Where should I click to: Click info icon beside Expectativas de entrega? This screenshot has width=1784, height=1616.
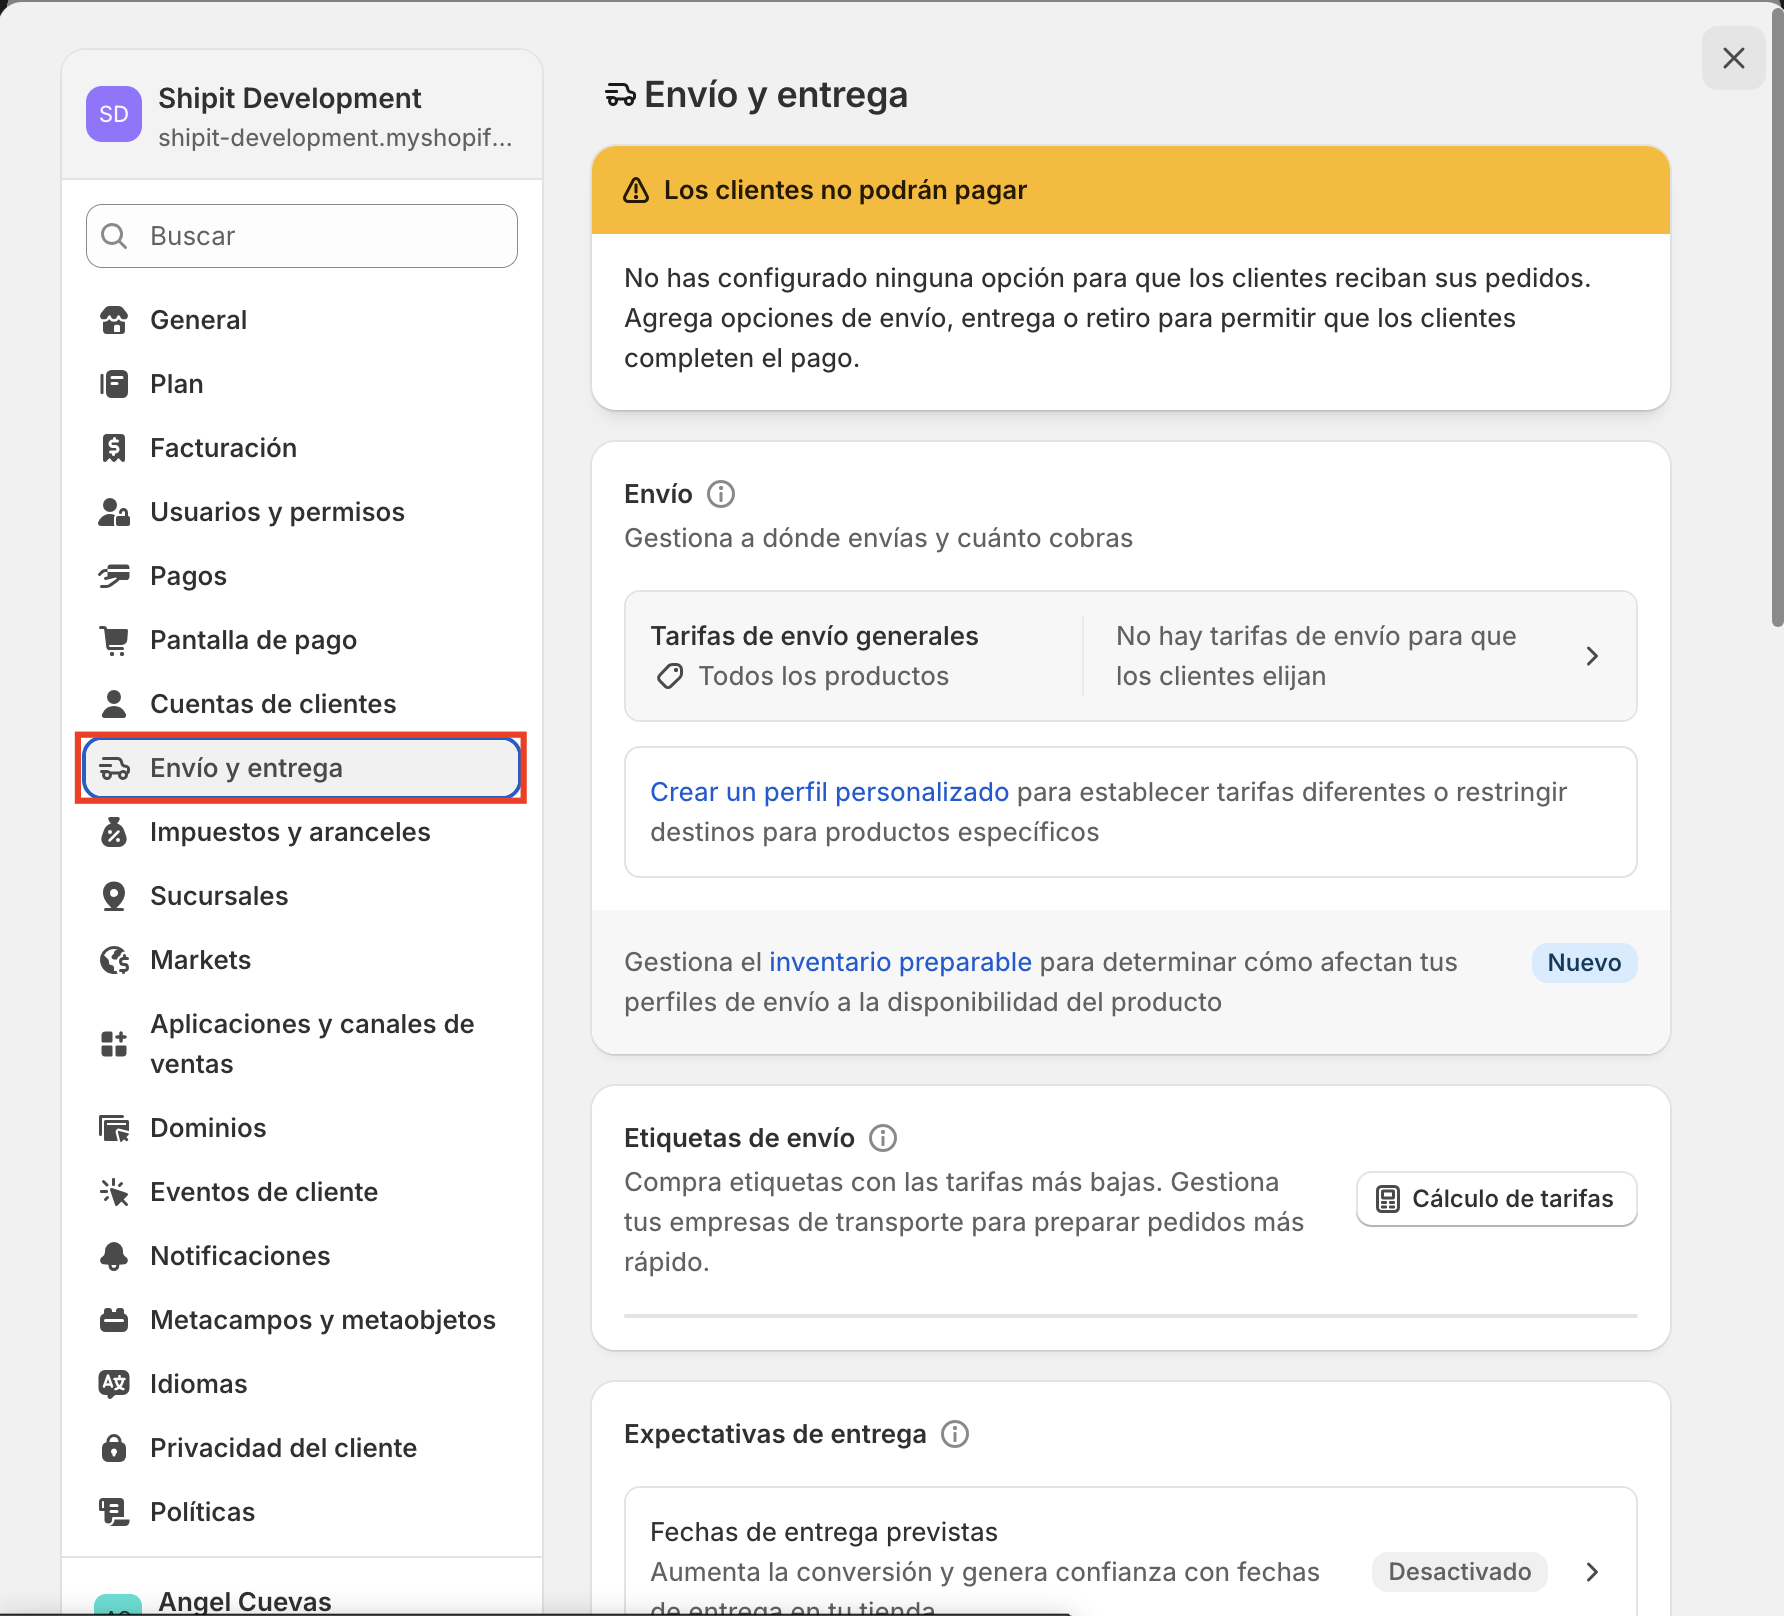955,1434
